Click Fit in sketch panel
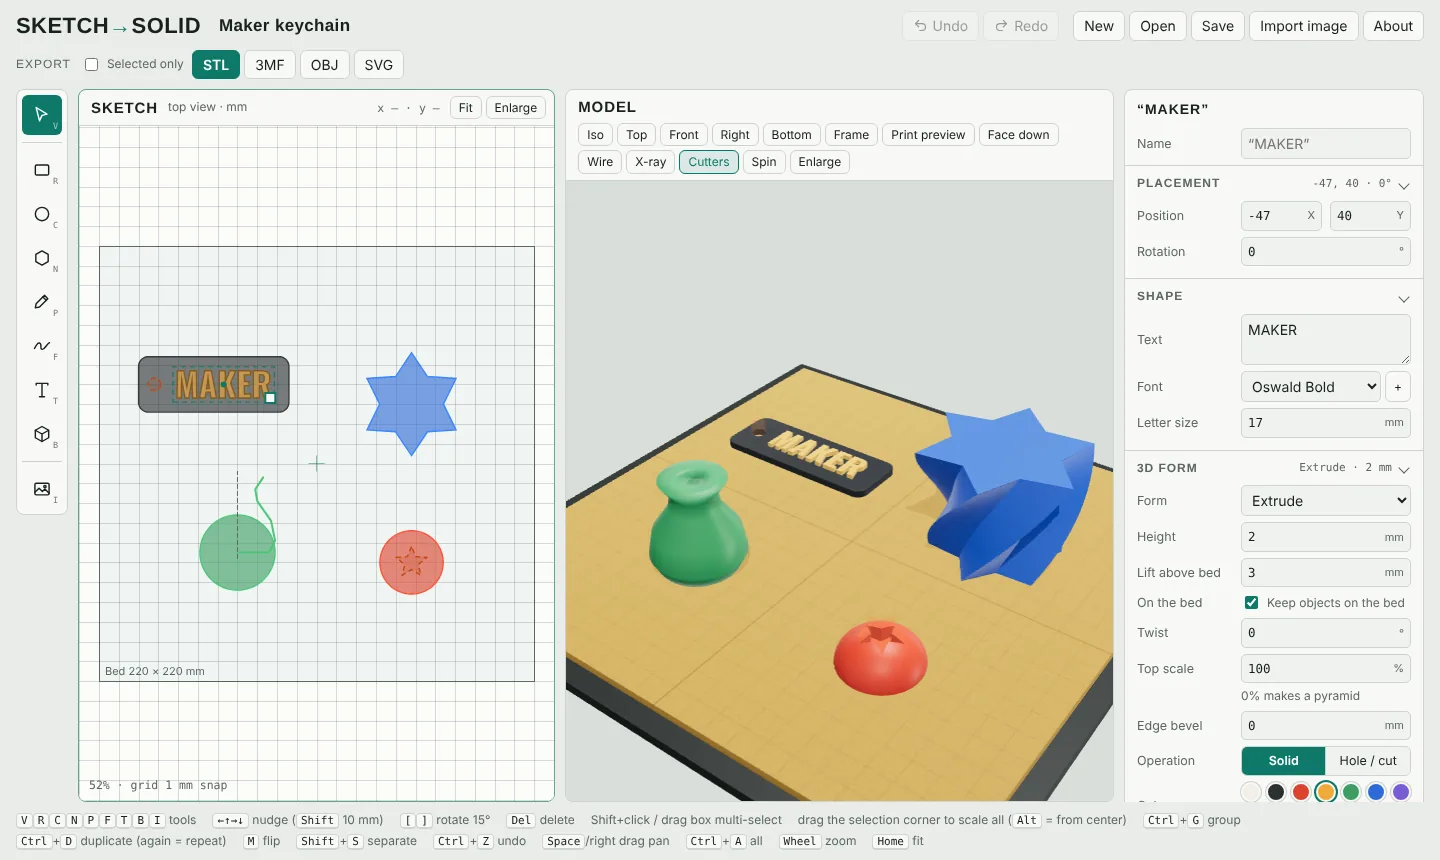The image size is (1440, 860). (x=466, y=108)
